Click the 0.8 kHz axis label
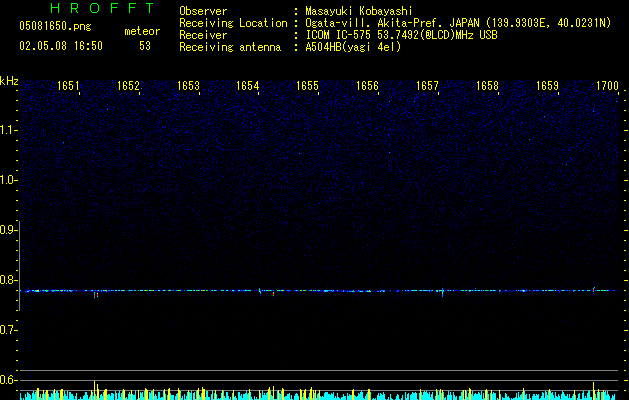 pyautogui.click(x=8, y=280)
